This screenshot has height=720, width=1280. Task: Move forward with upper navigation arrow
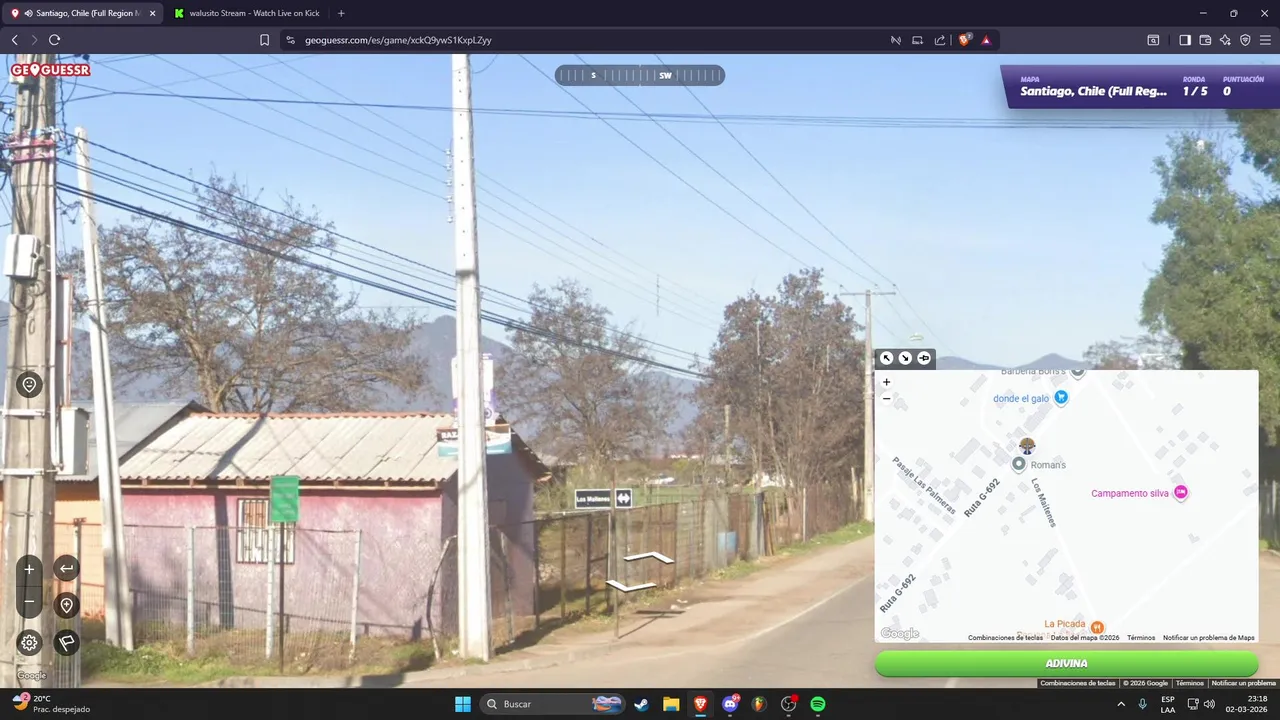coord(649,557)
